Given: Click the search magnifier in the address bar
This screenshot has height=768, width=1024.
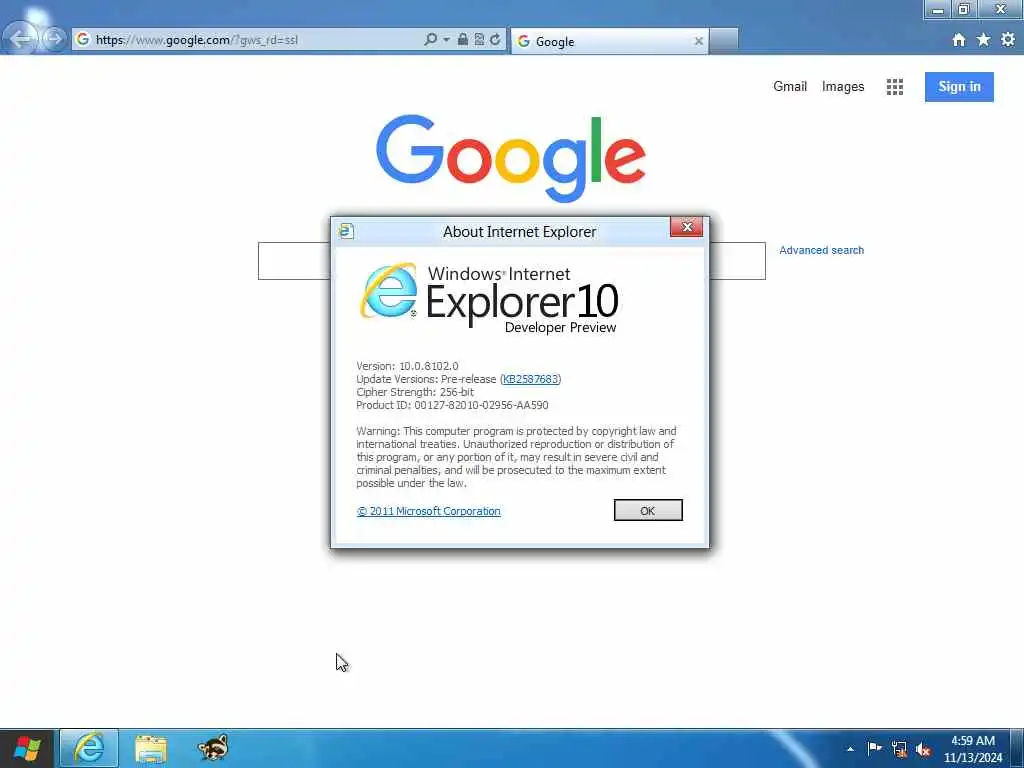Looking at the screenshot, I should (430, 39).
